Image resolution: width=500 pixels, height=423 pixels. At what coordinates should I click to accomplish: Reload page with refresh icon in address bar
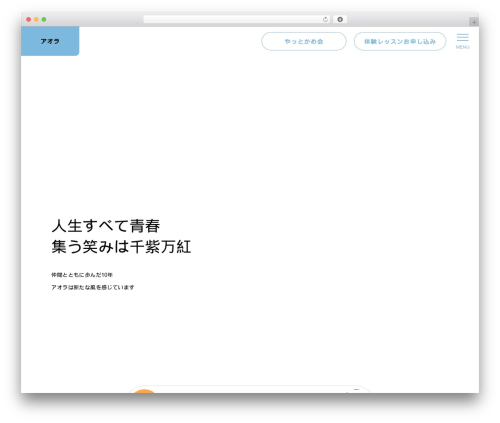[325, 19]
